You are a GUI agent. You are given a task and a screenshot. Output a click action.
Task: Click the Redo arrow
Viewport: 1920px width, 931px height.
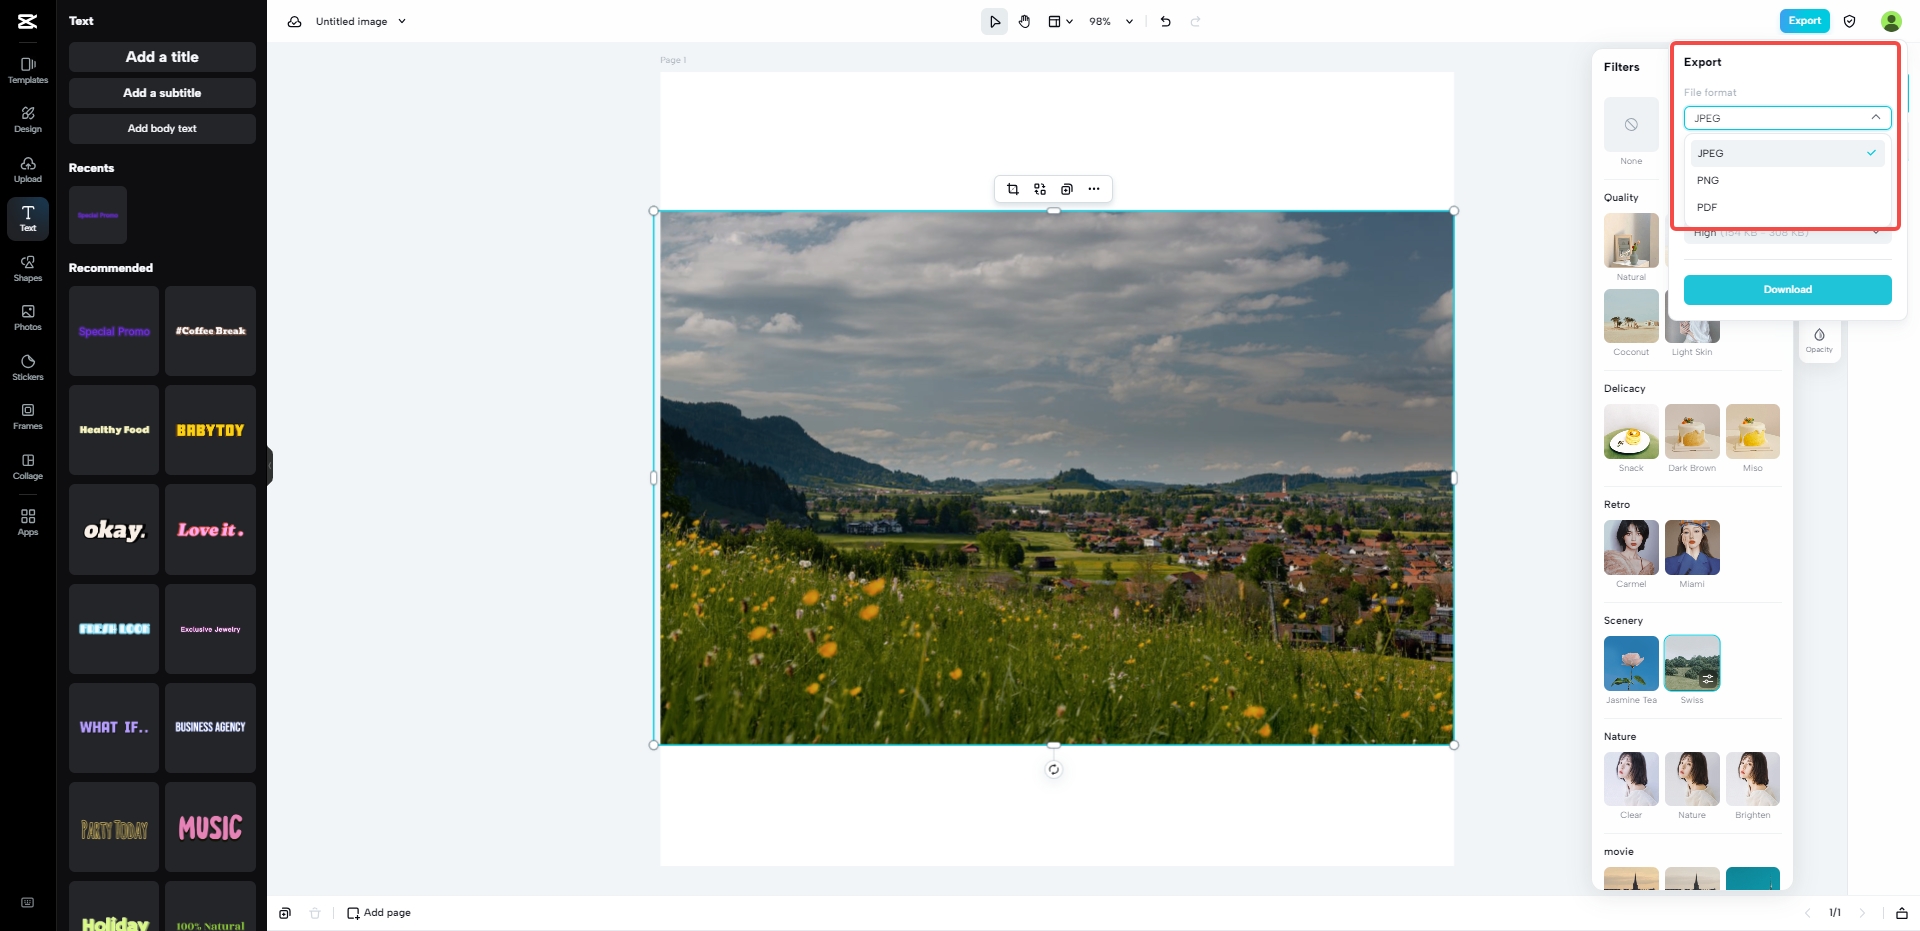pos(1196,21)
